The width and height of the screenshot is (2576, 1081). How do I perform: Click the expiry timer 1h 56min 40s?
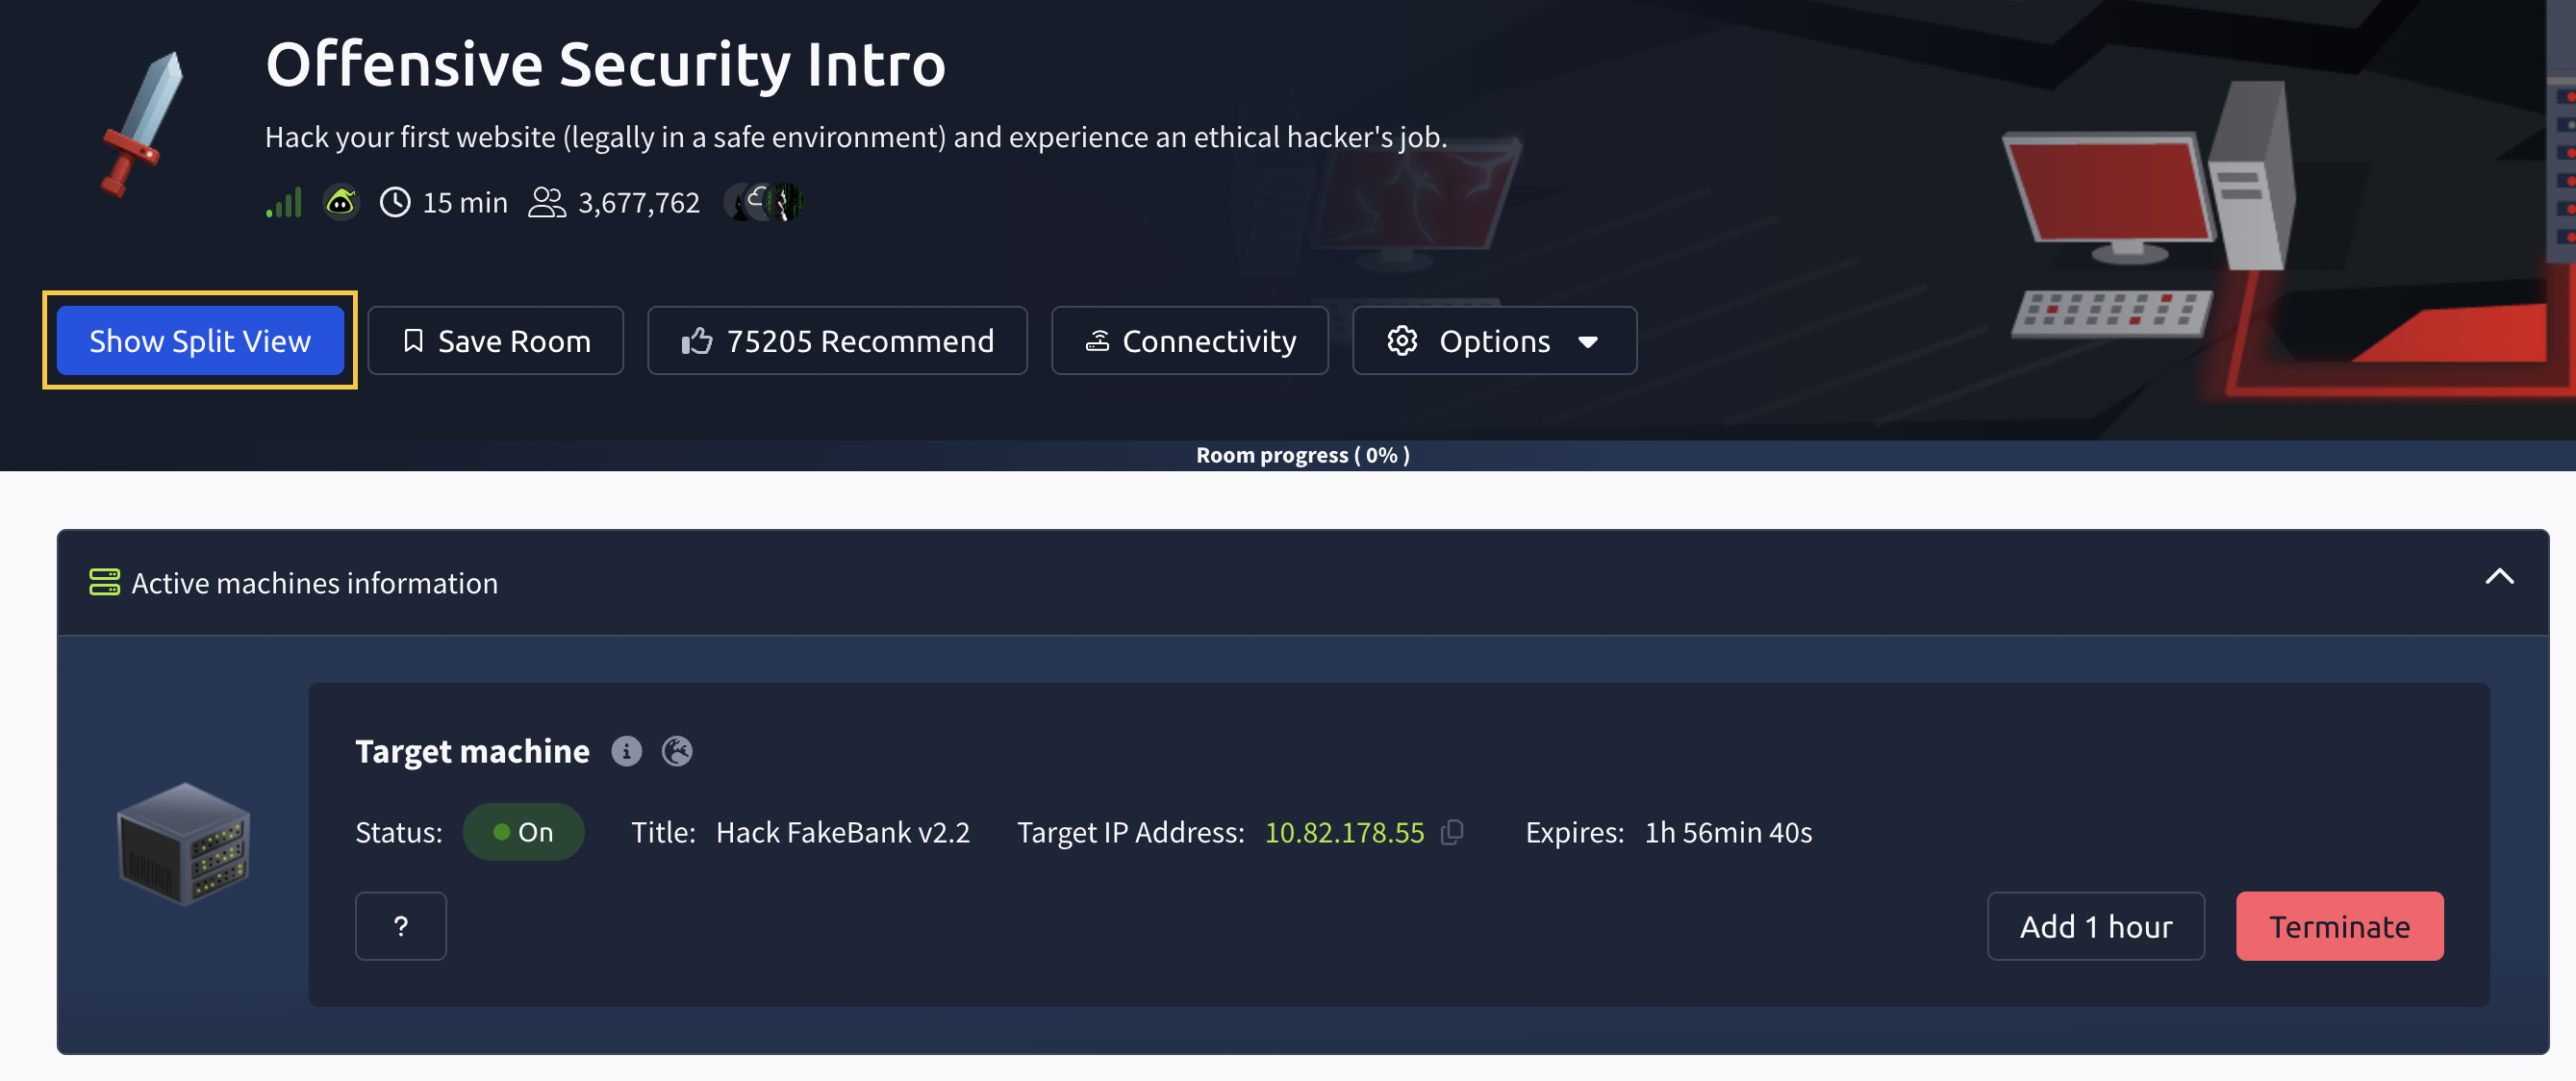click(1728, 832)
